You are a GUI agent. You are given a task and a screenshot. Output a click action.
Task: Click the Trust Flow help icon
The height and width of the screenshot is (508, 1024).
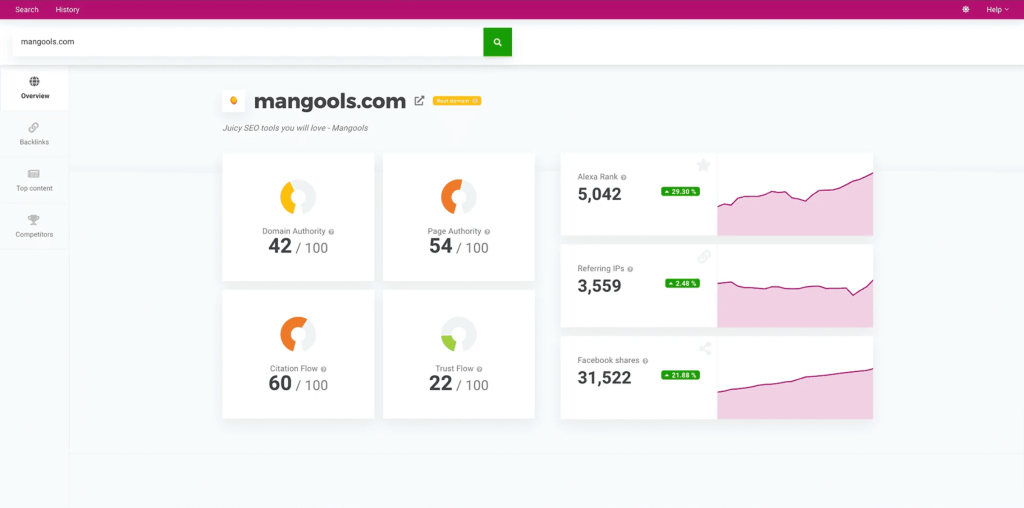coord(479,369)
